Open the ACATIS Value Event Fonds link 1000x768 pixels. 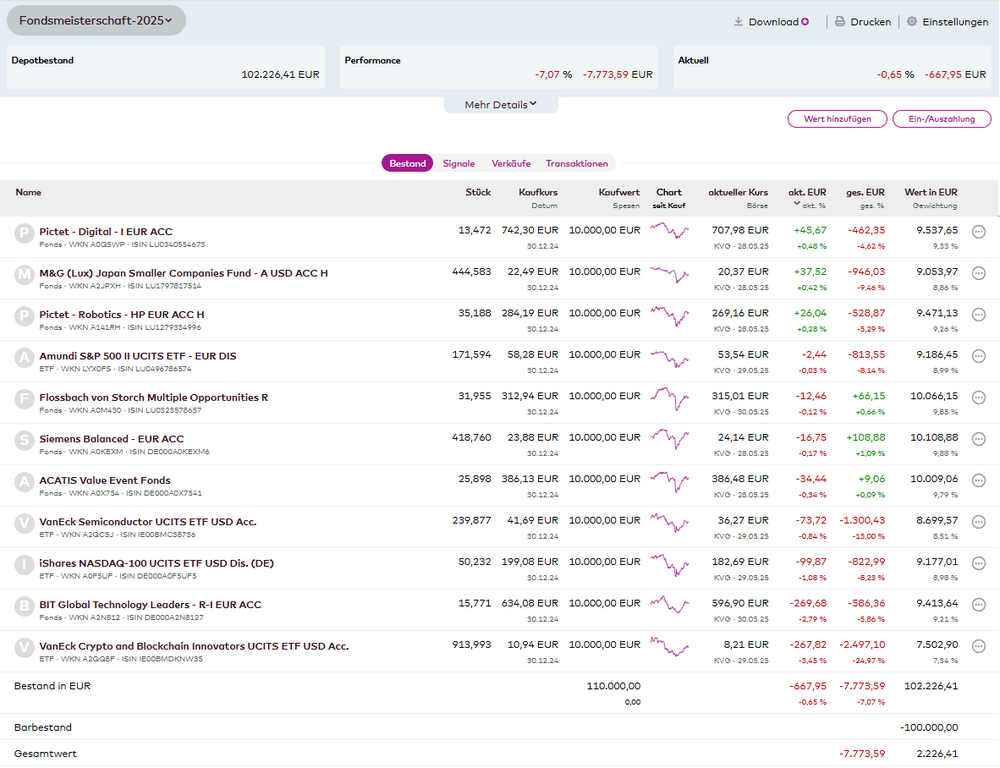click(105, 480)
